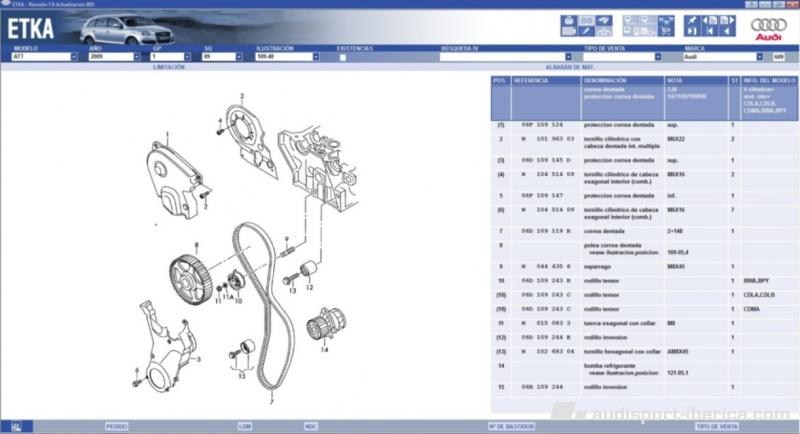Click the bottom-left status bar icon

pyautogui.click(x=16, y=426)
